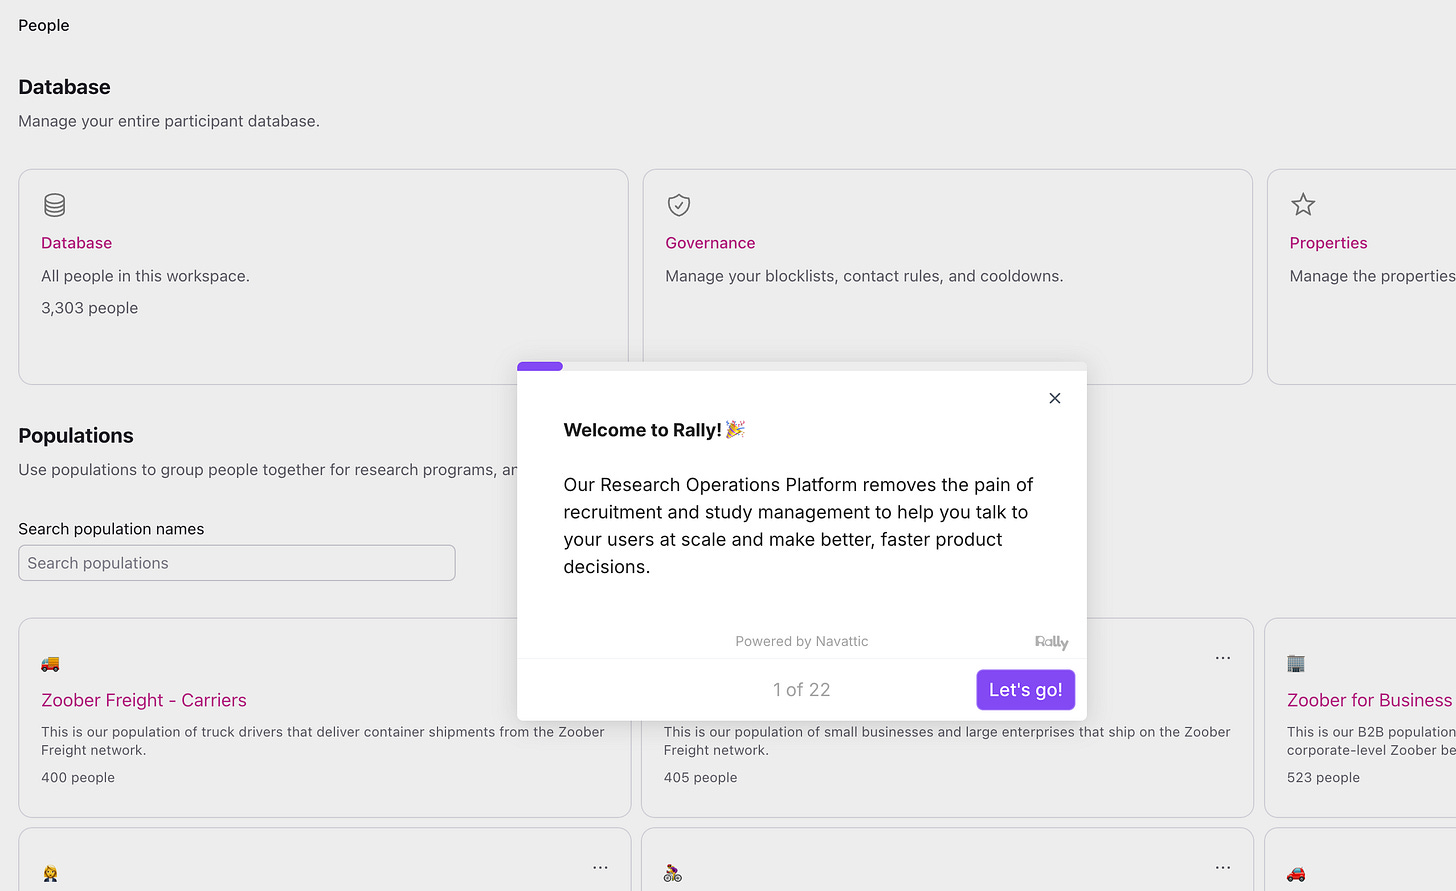Click the '523 people' count

point(1323,777)
